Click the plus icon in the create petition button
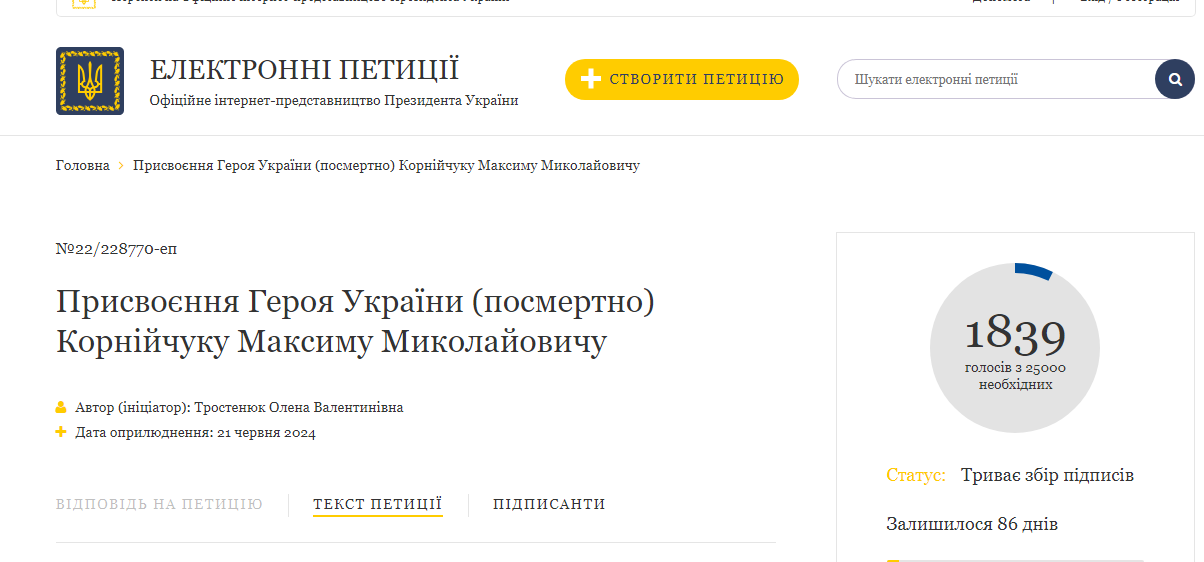The height and width of the screenshot is (562, 1204). click(590, 80)
